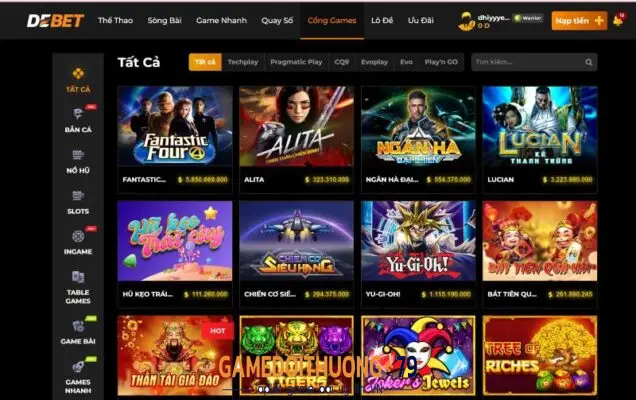The width and height of the screenshot is (636, 400).
Task: Filter games by Pragmatic Play
Action: pyautogui.click(x=296, y=62)
